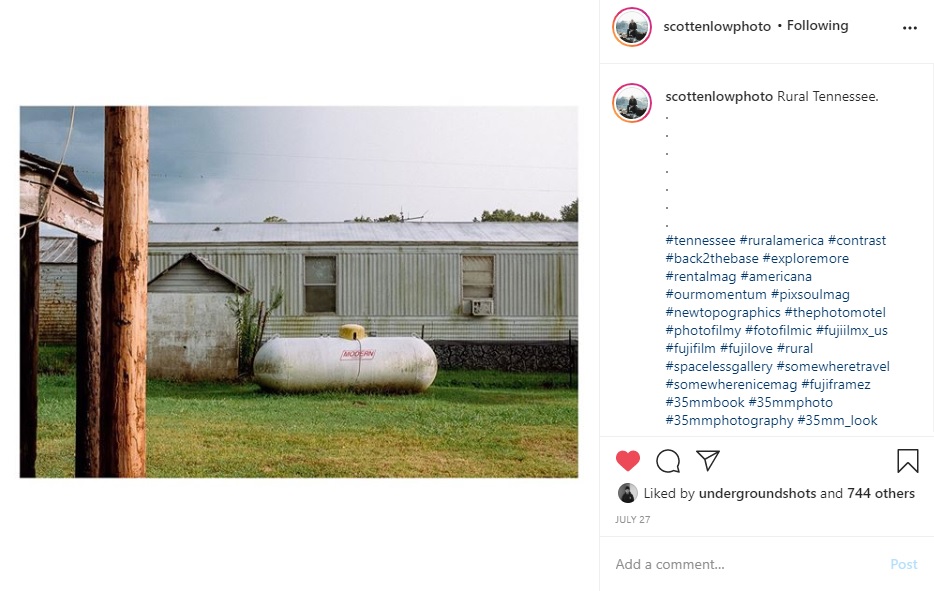Click into the Add a comment field
934x591 pixels.
[x=748, y=564]
